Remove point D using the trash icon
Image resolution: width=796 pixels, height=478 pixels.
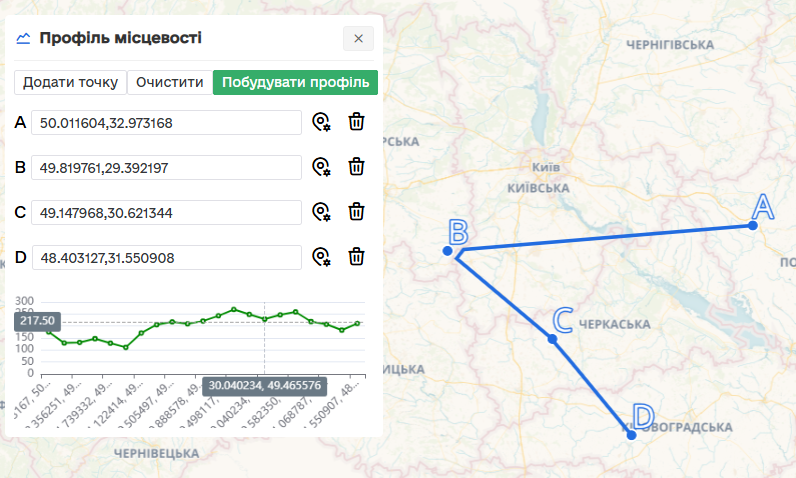(x=356, y=257)
